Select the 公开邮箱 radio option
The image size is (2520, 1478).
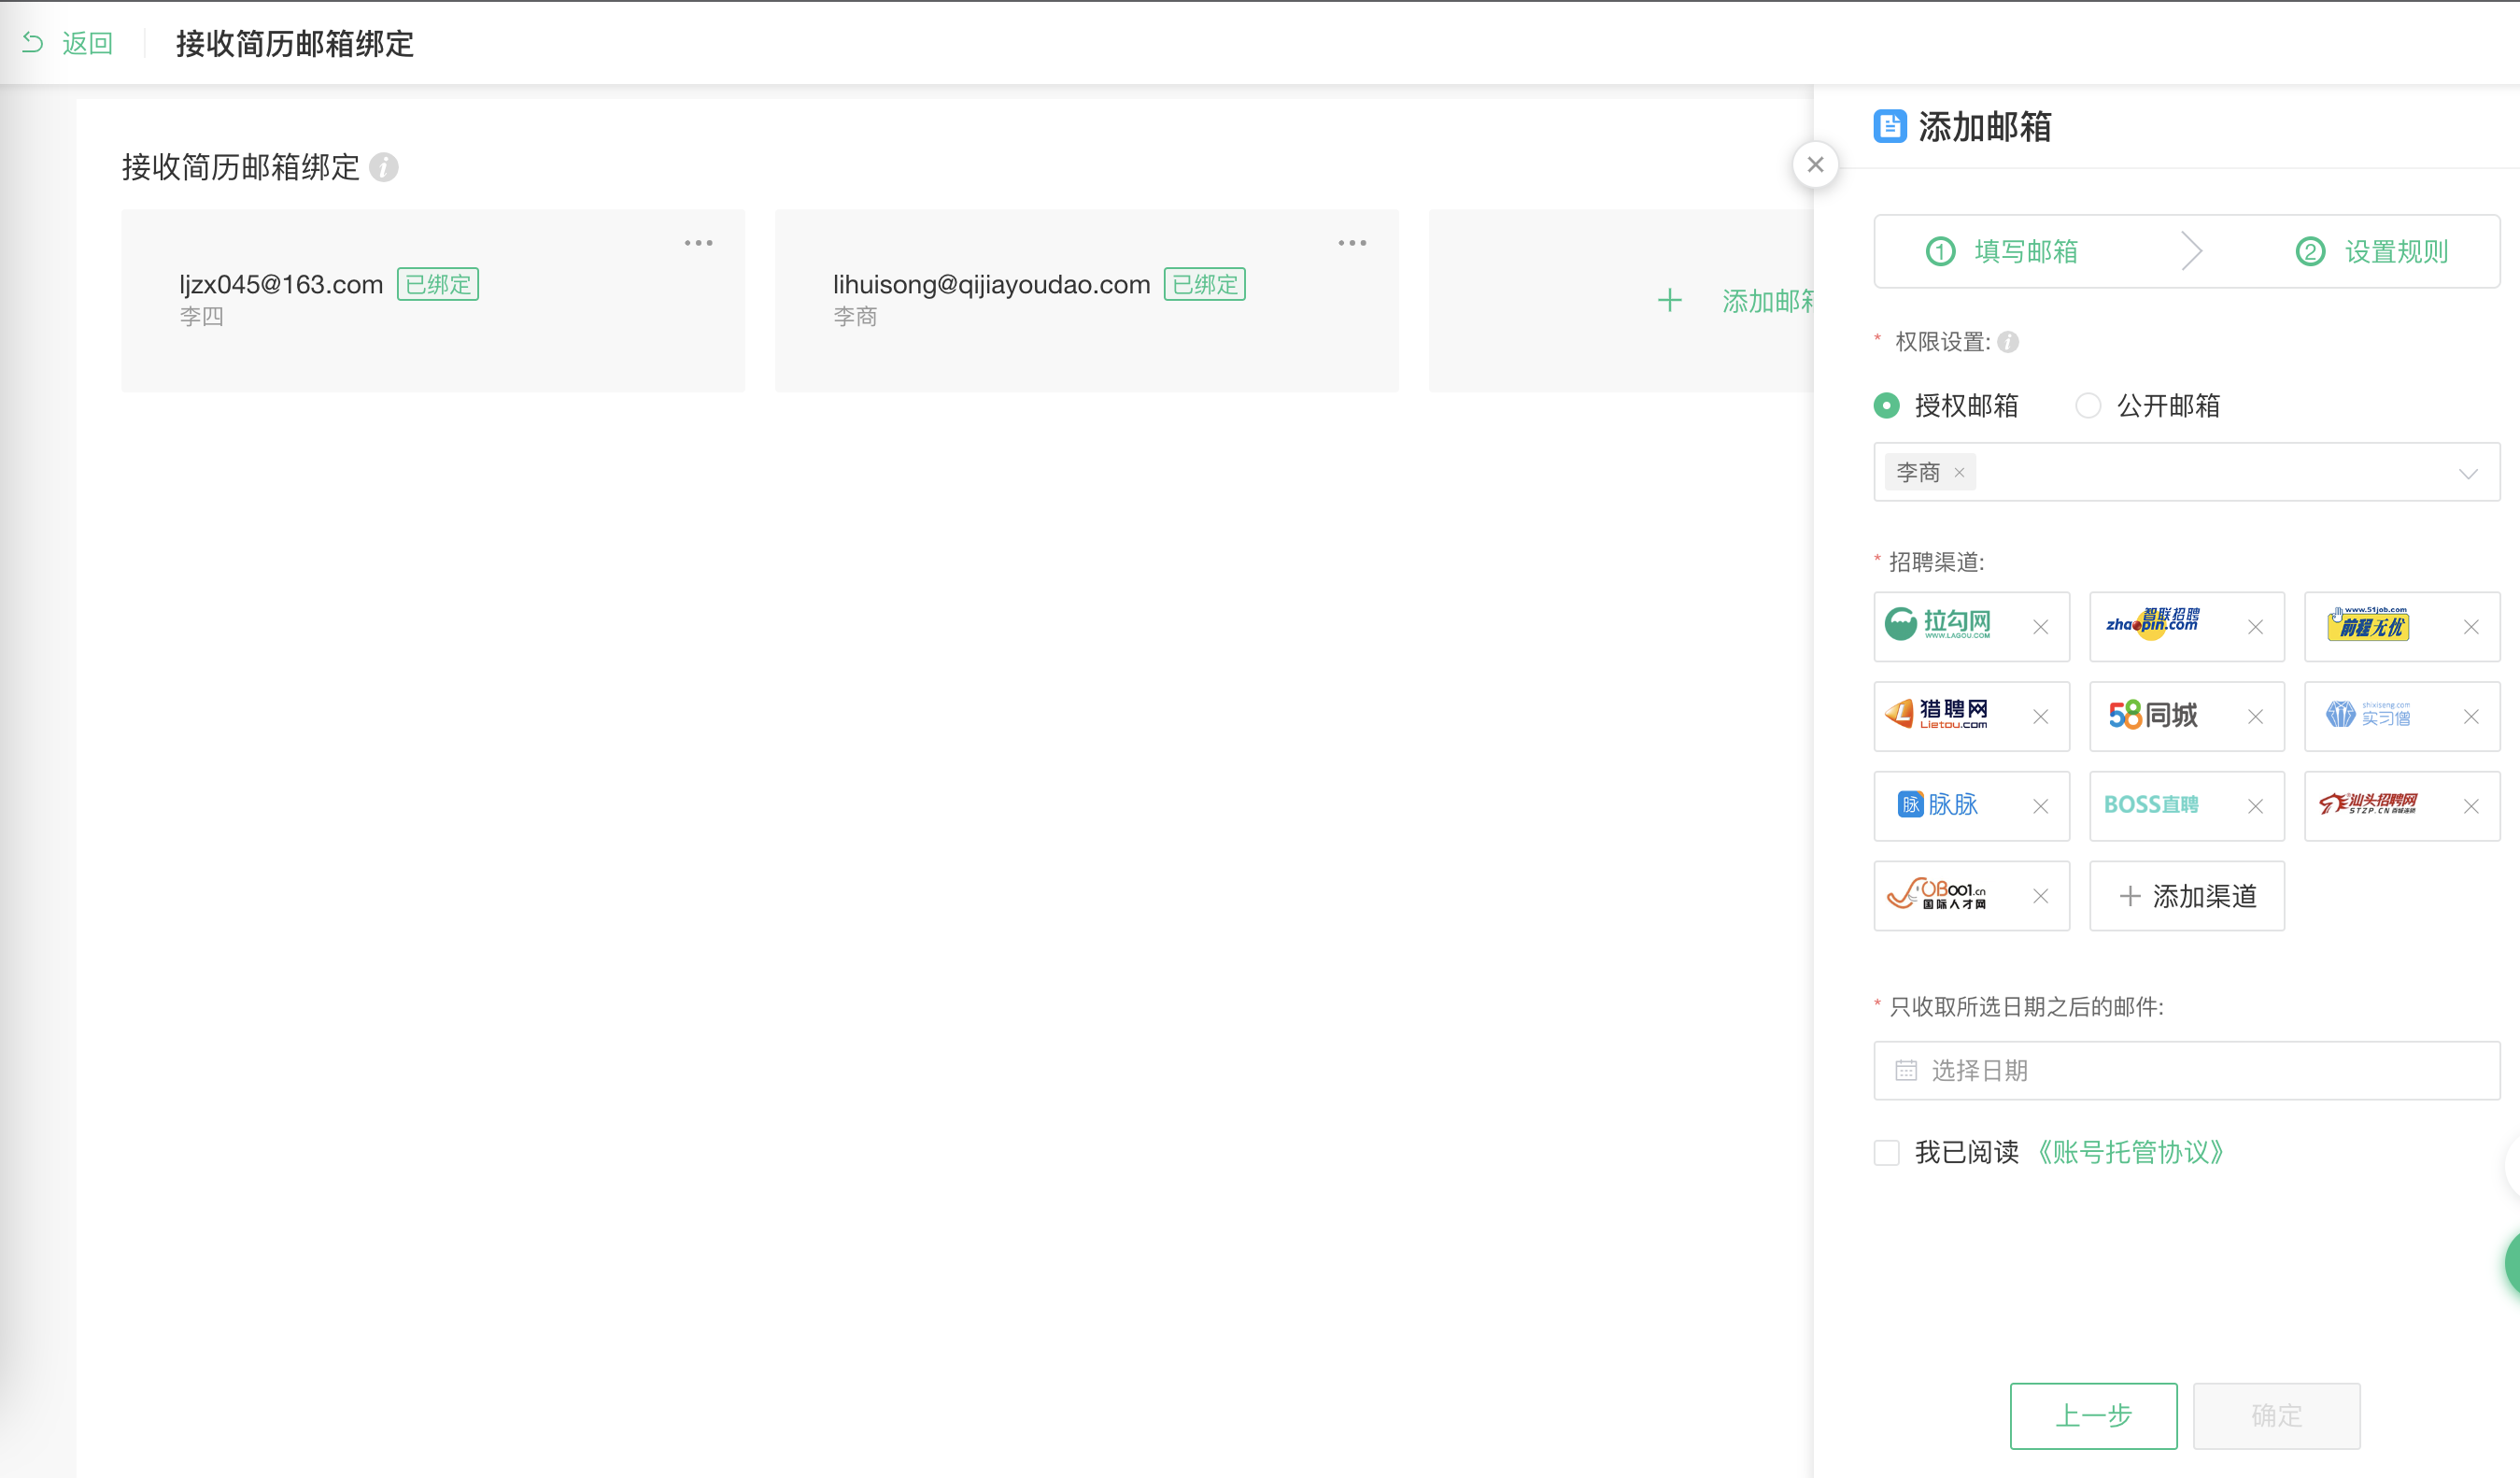click(2088, 405)
